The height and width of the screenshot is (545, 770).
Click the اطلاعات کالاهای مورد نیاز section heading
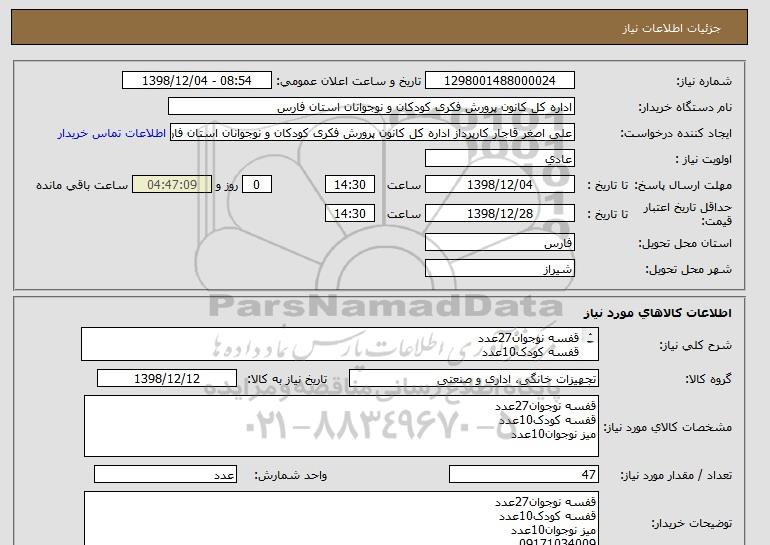[658, 313]
